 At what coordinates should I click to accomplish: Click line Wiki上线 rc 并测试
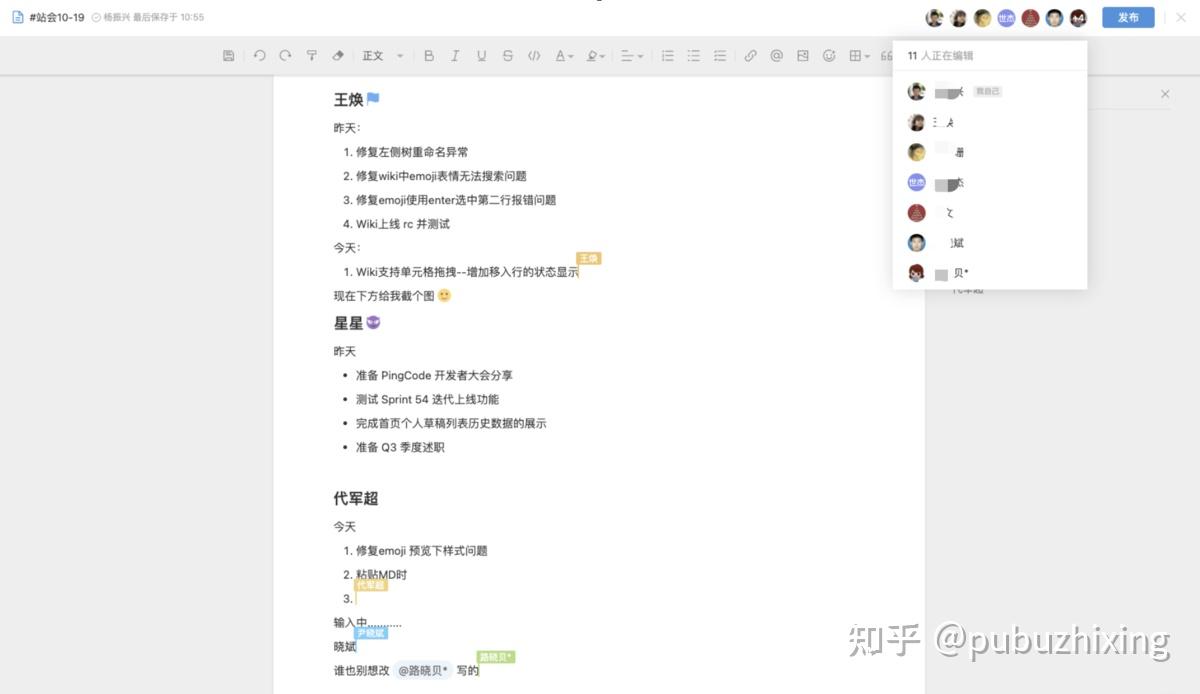(x=403, y=224)
